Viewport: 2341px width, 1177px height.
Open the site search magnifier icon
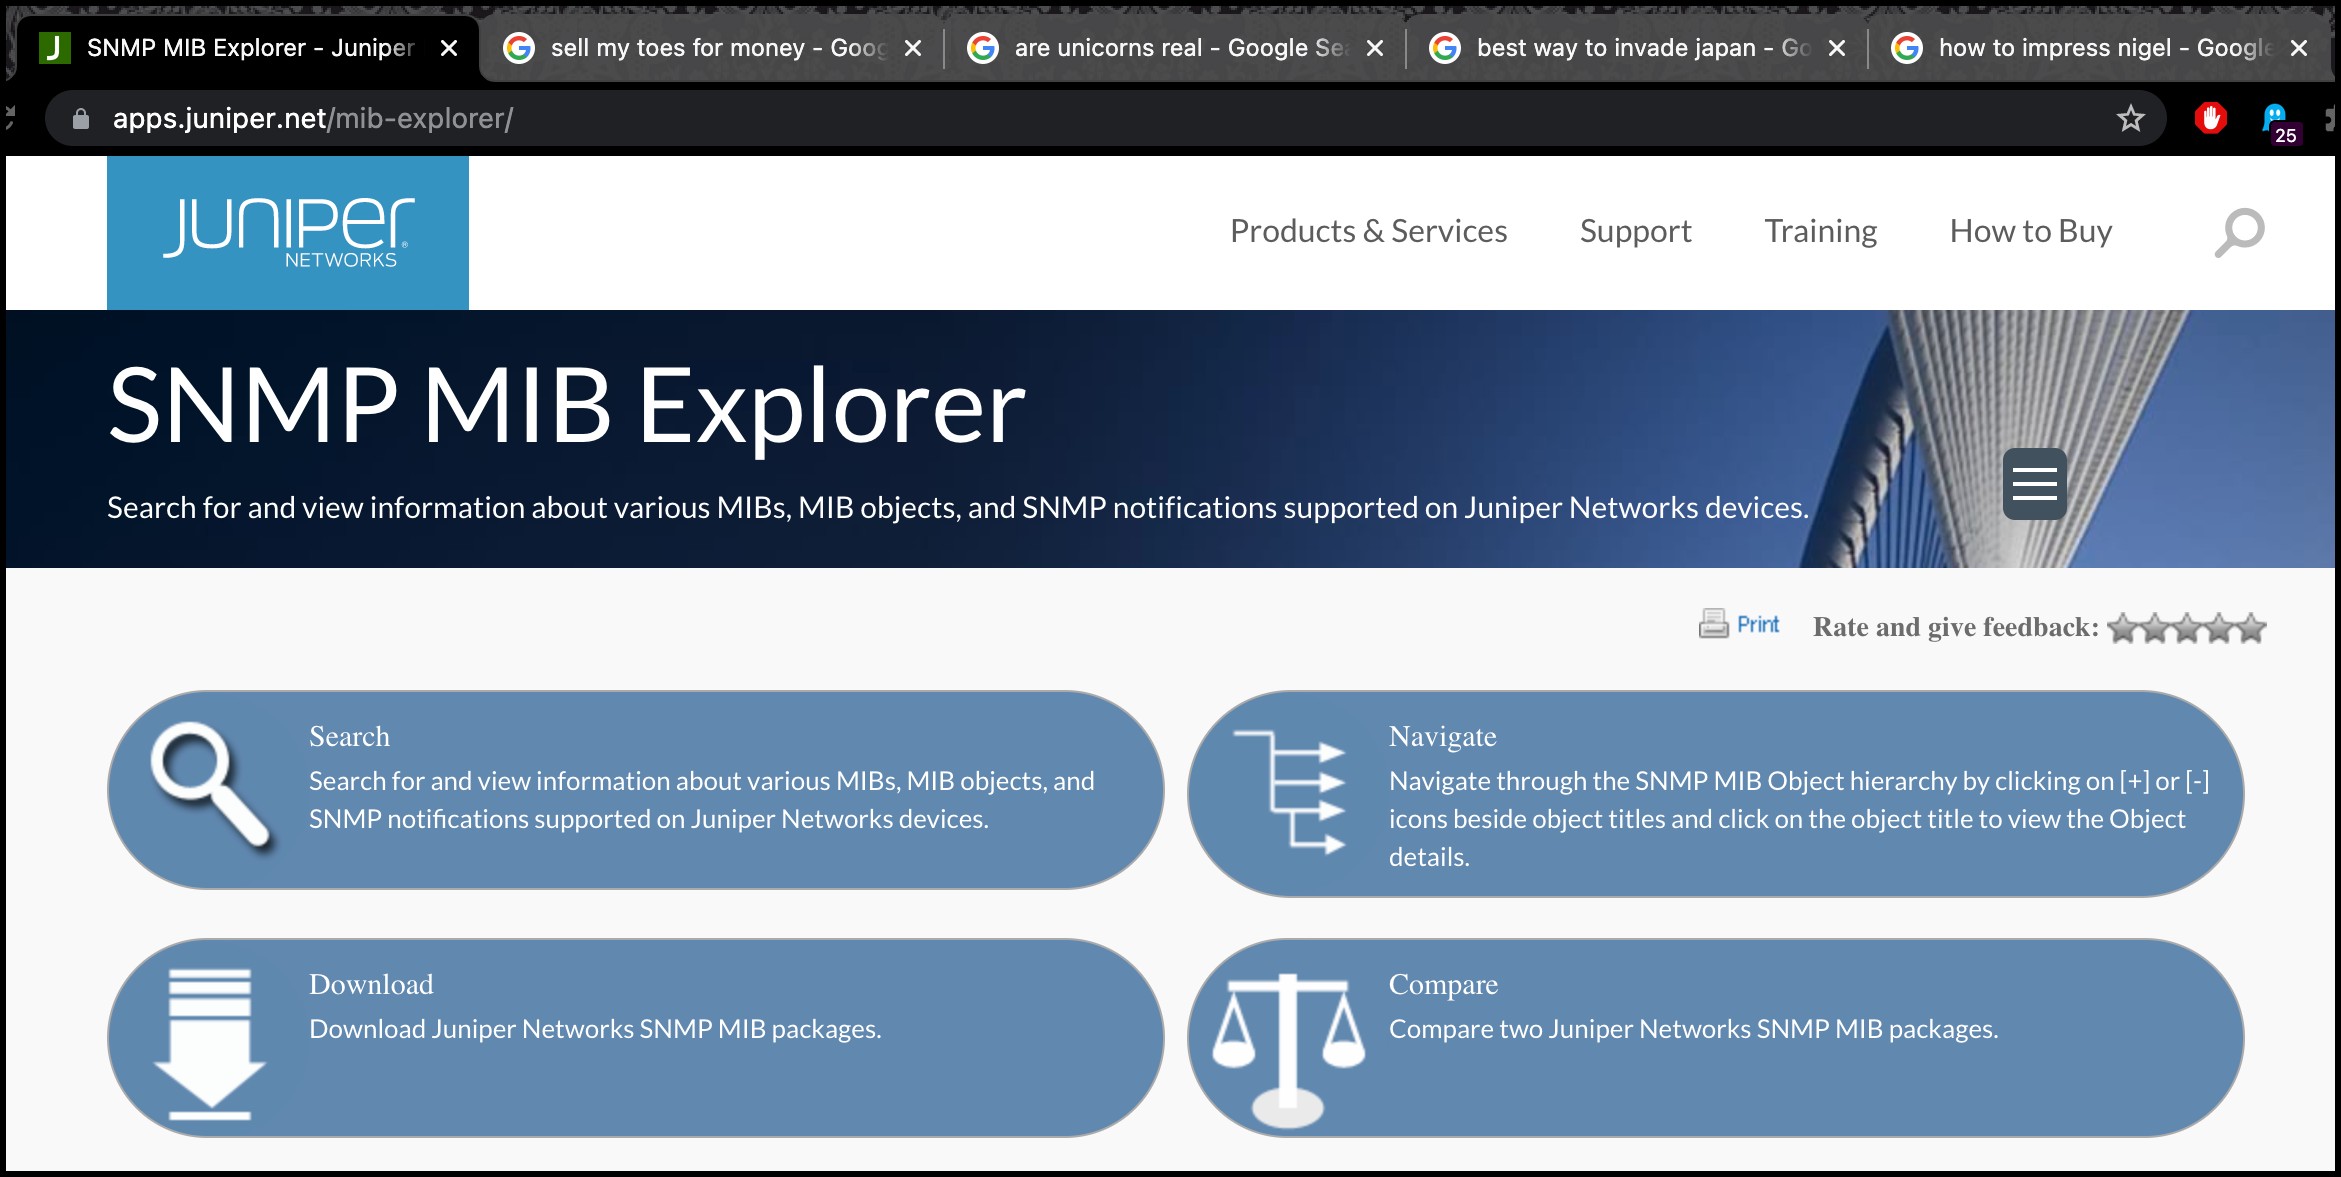click(2239, 232)
